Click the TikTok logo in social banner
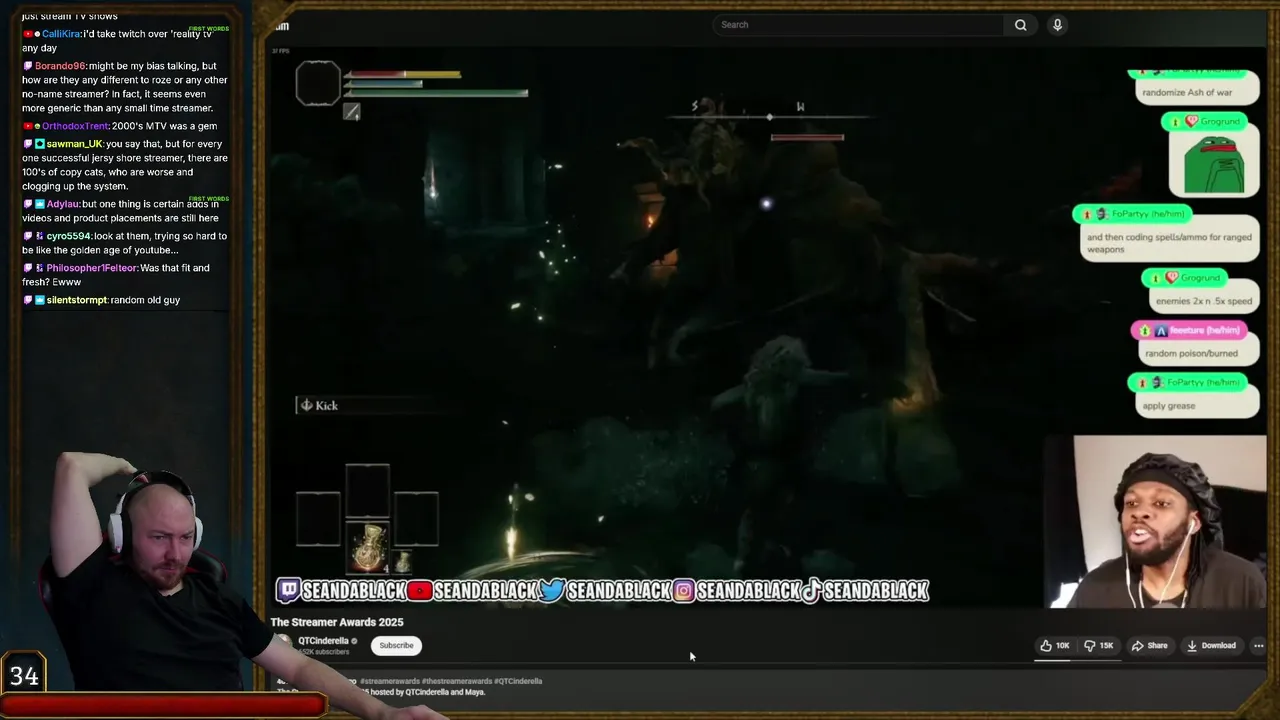The width and height of the screenshot is (1280, 720). (811, 591)
